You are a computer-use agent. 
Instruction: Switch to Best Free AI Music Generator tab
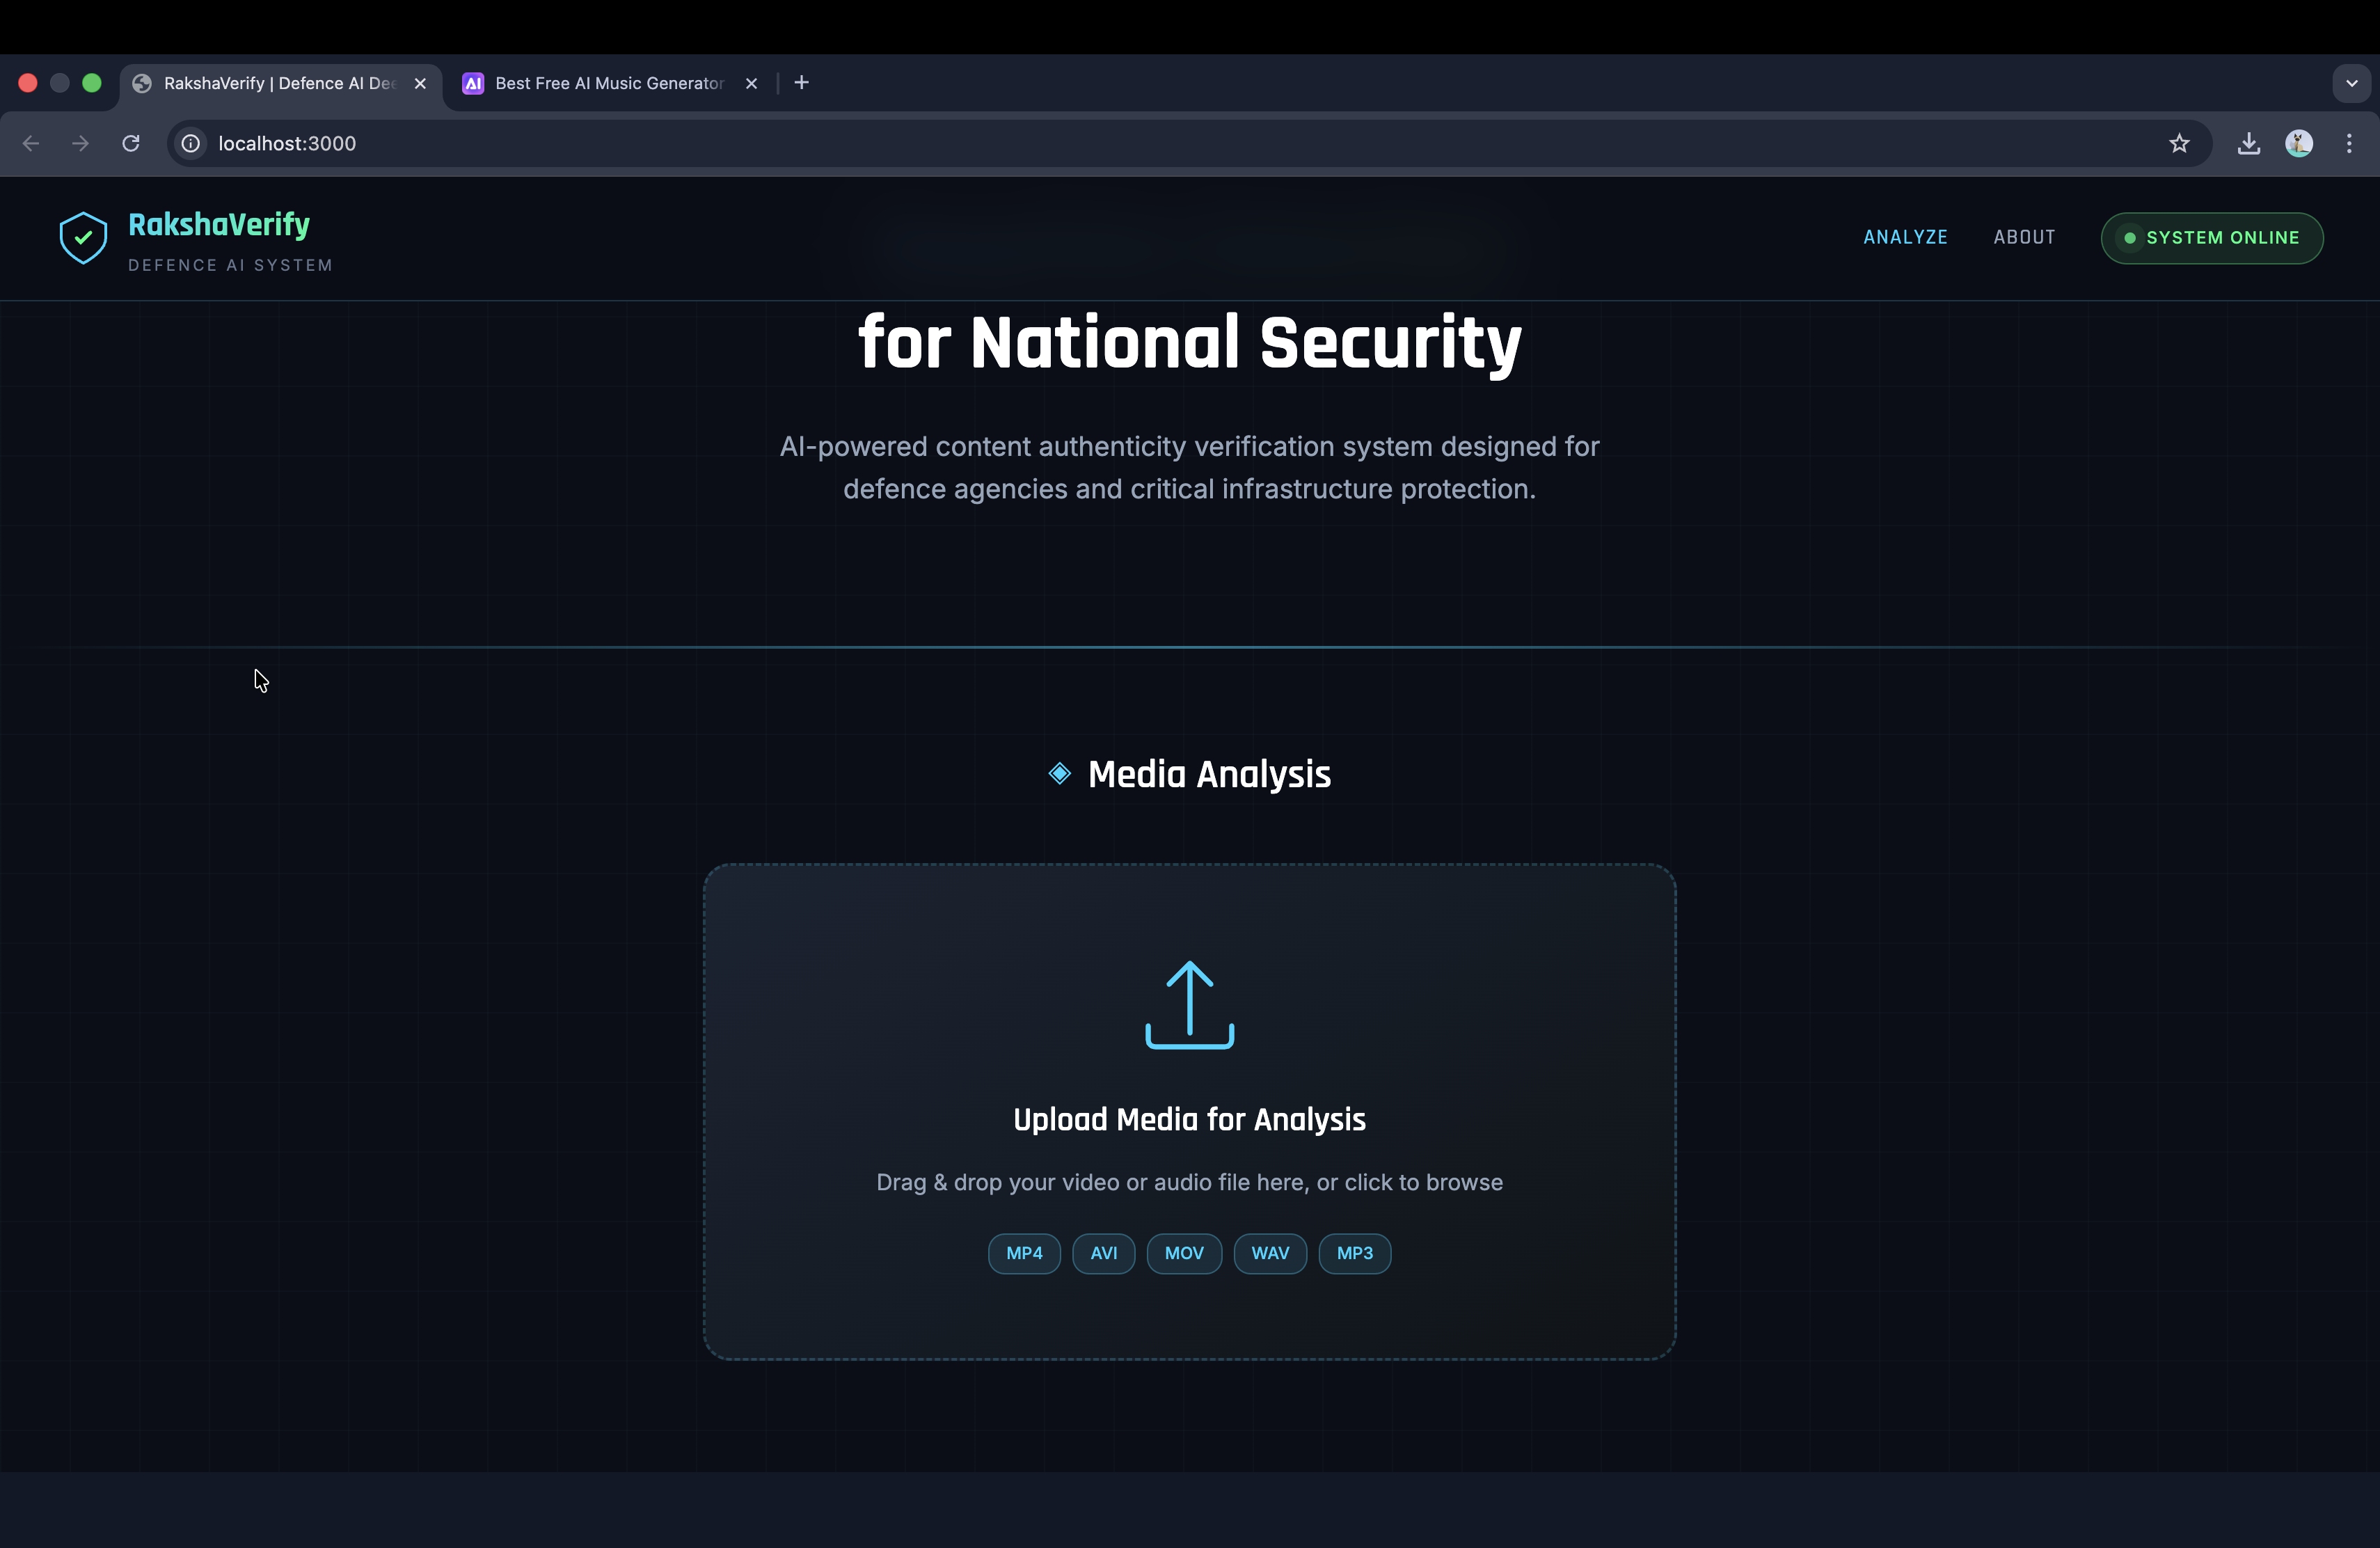pos(608,83)
